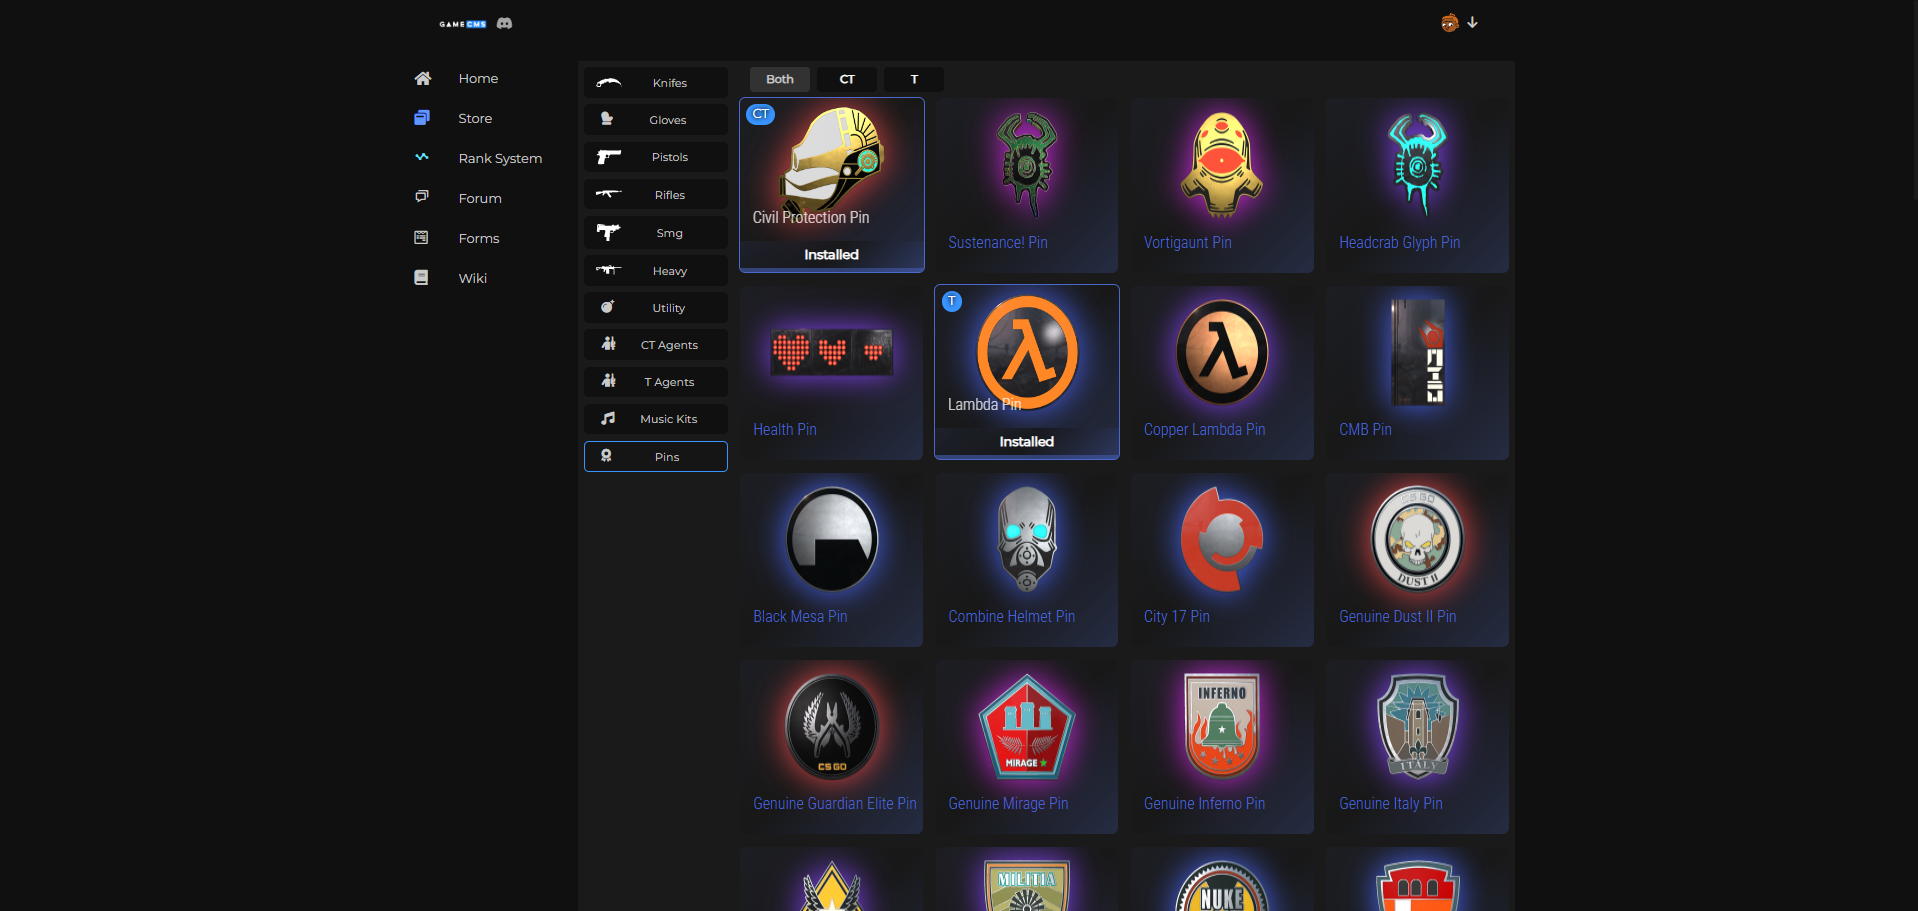Click the CT Agents people icon
The width and height of the screenshot is (1918, 911).
(x=608, y=344)
